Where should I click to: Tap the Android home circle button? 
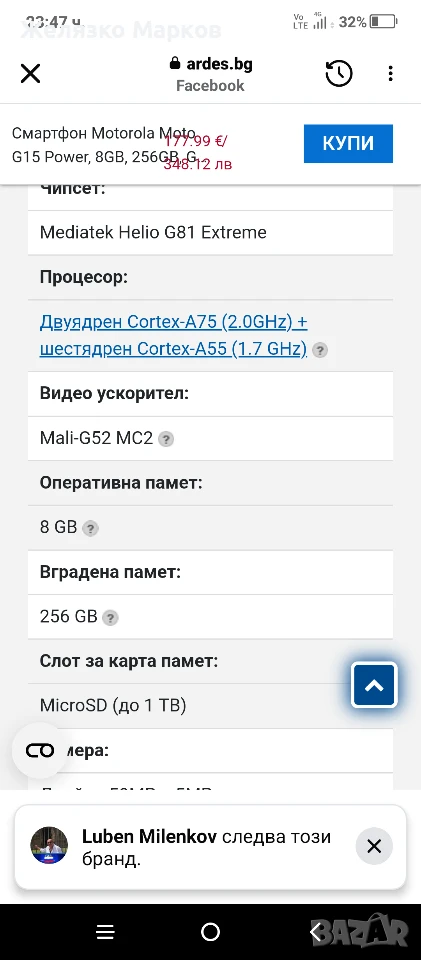coord(210,932)
